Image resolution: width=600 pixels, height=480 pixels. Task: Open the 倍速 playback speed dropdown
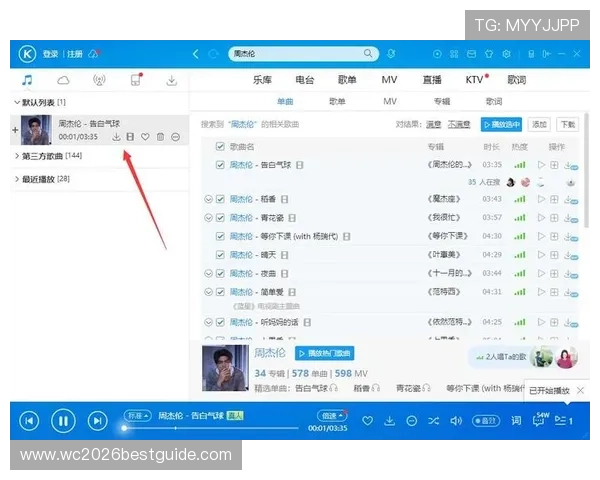tap(332, 416)
